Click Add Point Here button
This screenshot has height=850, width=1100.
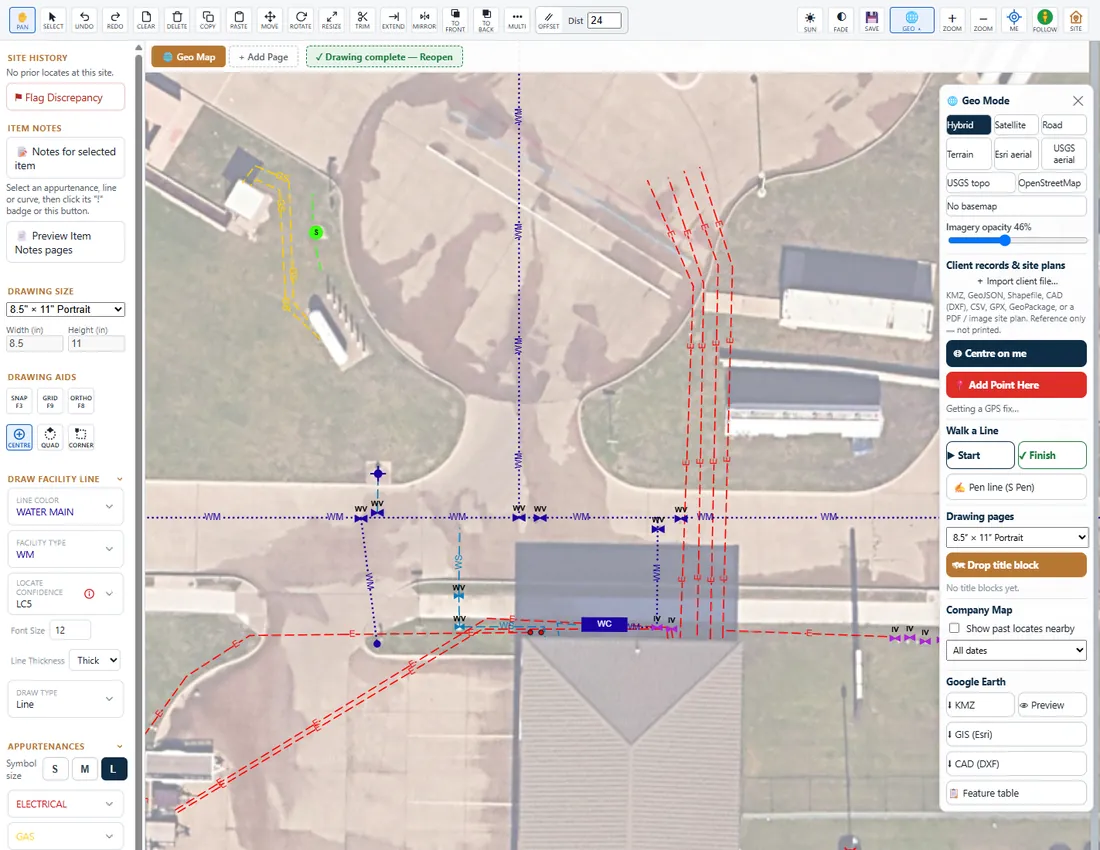click(1016, 385)
